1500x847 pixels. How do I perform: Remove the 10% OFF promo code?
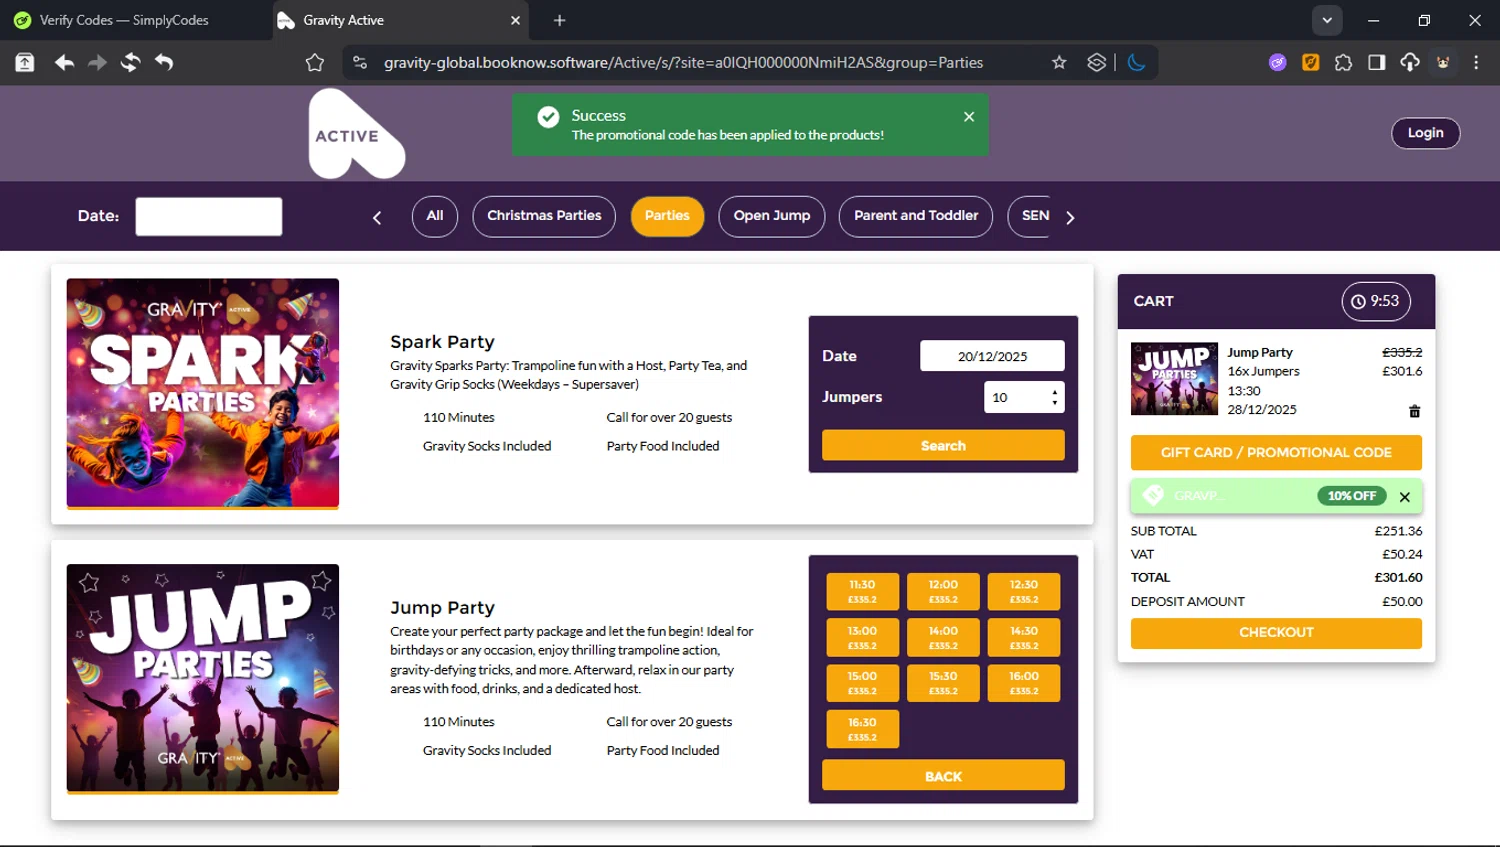[x=1405, y=497]
